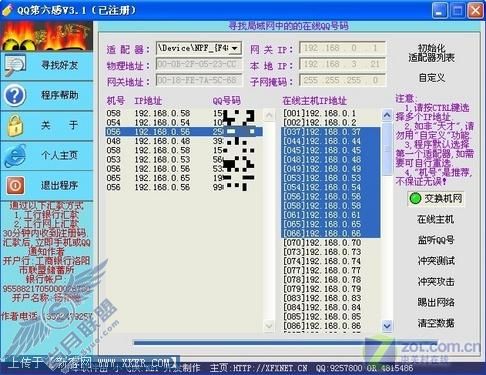Select host [066]192.168.0.66
The height and width of the screenshot is (375, 486).
(331, 233)
